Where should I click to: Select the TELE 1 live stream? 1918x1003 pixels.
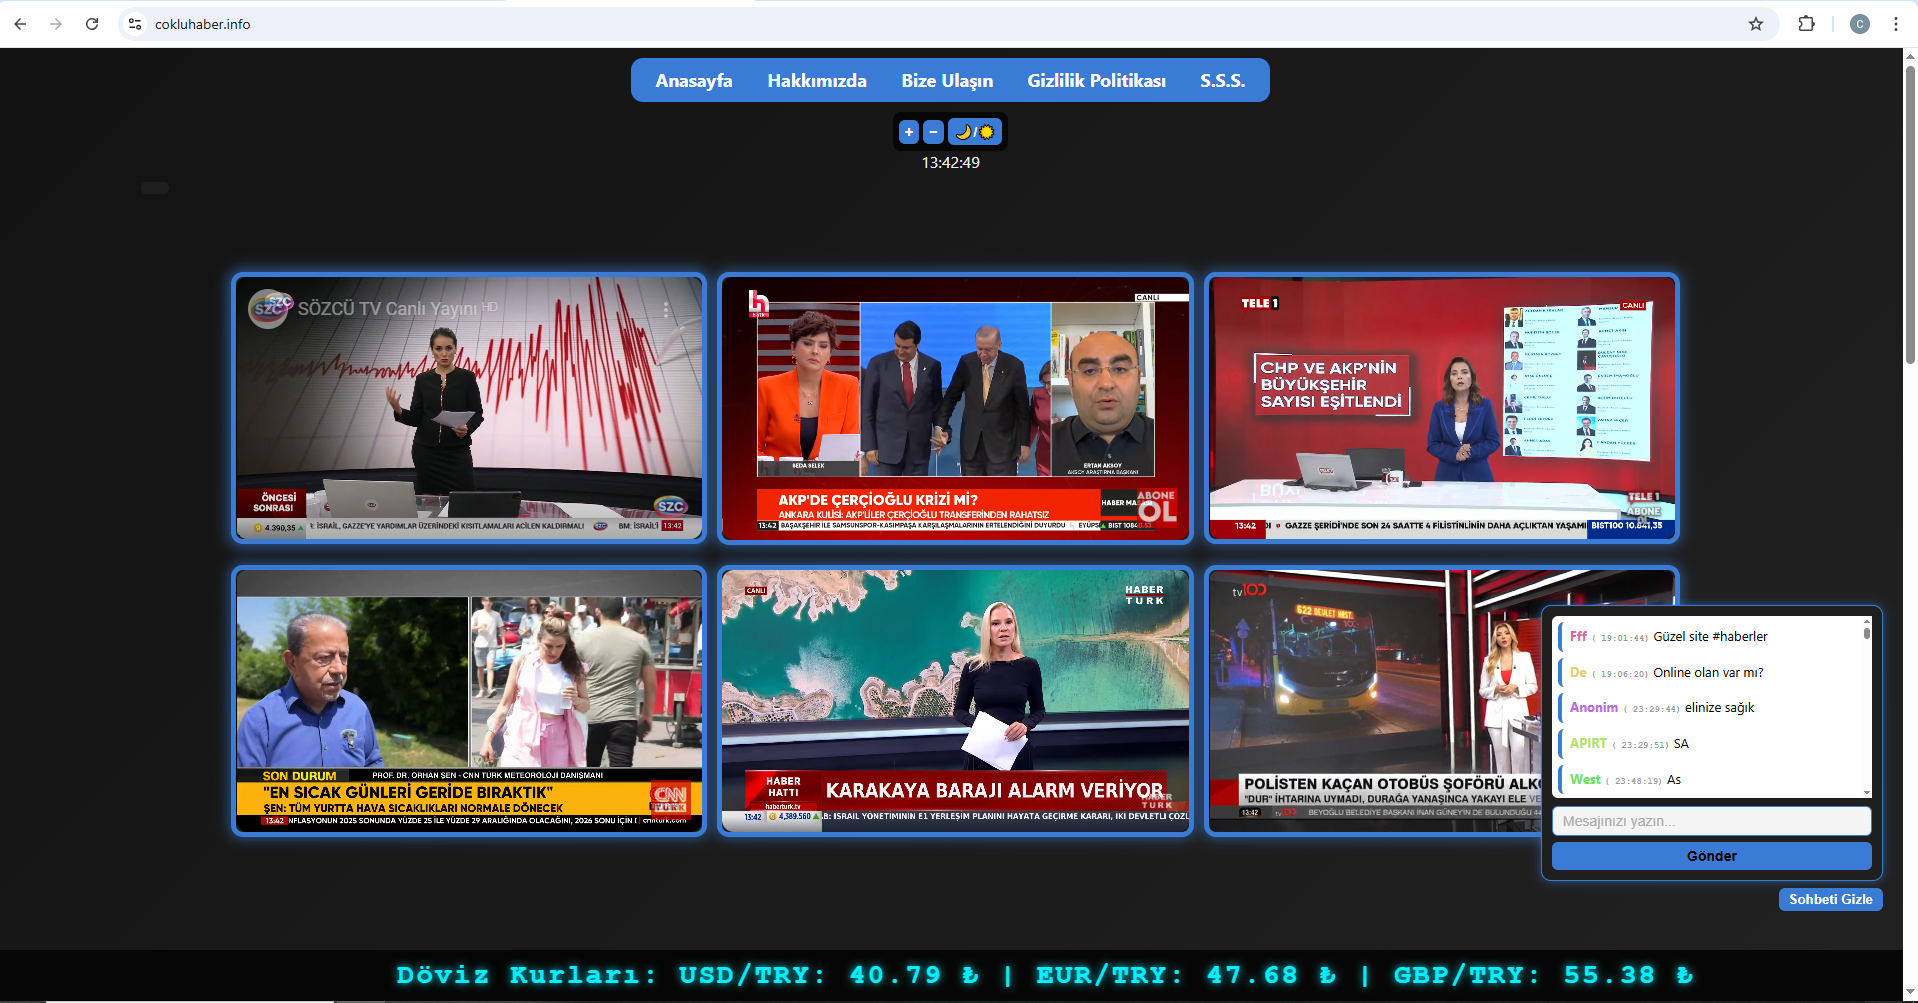pyautogui.click(x=1442, y=408)
